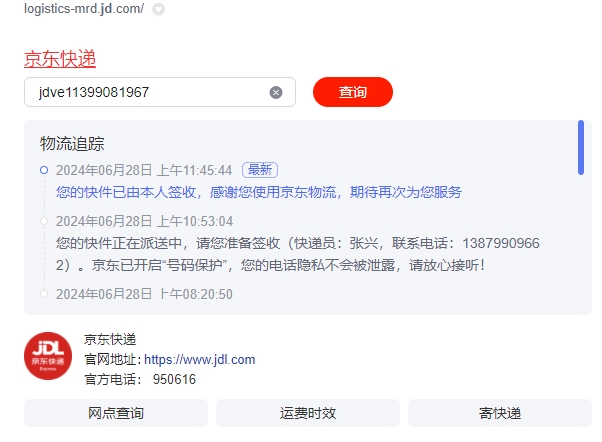Visit the https://www.jdl.com official link
Screen dimensions: 602x442
[x=200, y=359]
